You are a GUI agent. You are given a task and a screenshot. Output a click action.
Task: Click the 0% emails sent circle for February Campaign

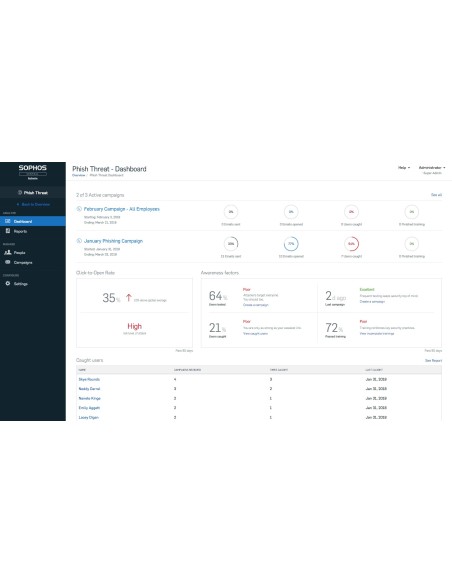[231, 212]
